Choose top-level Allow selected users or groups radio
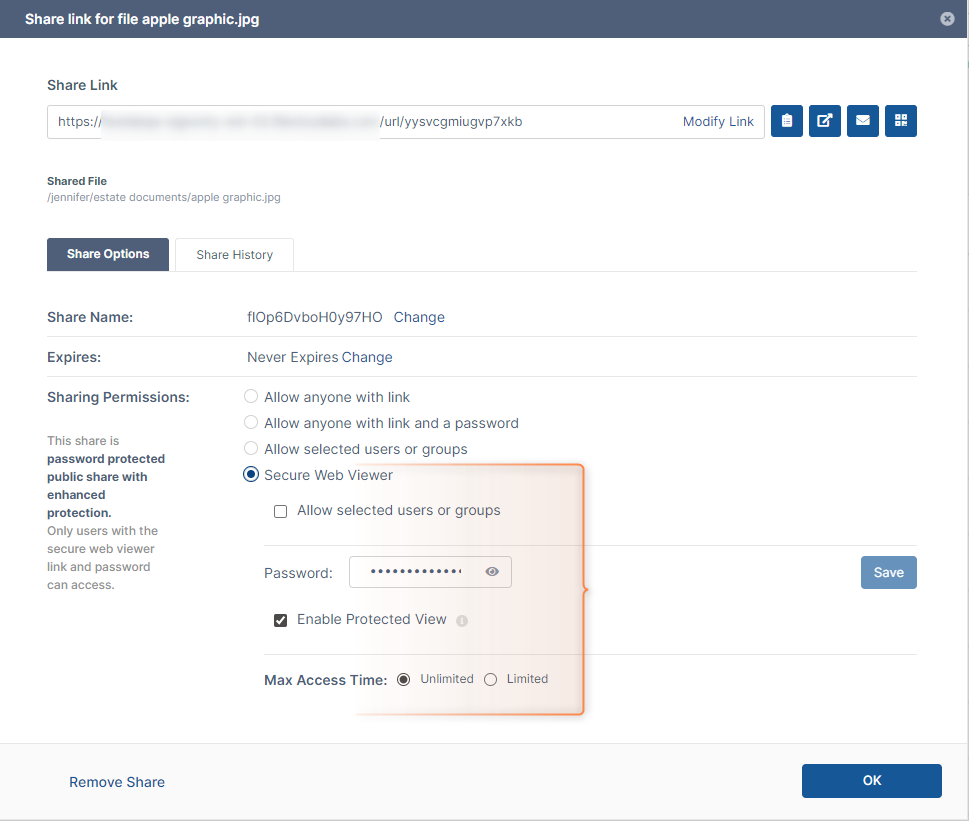 pos(251,449)
